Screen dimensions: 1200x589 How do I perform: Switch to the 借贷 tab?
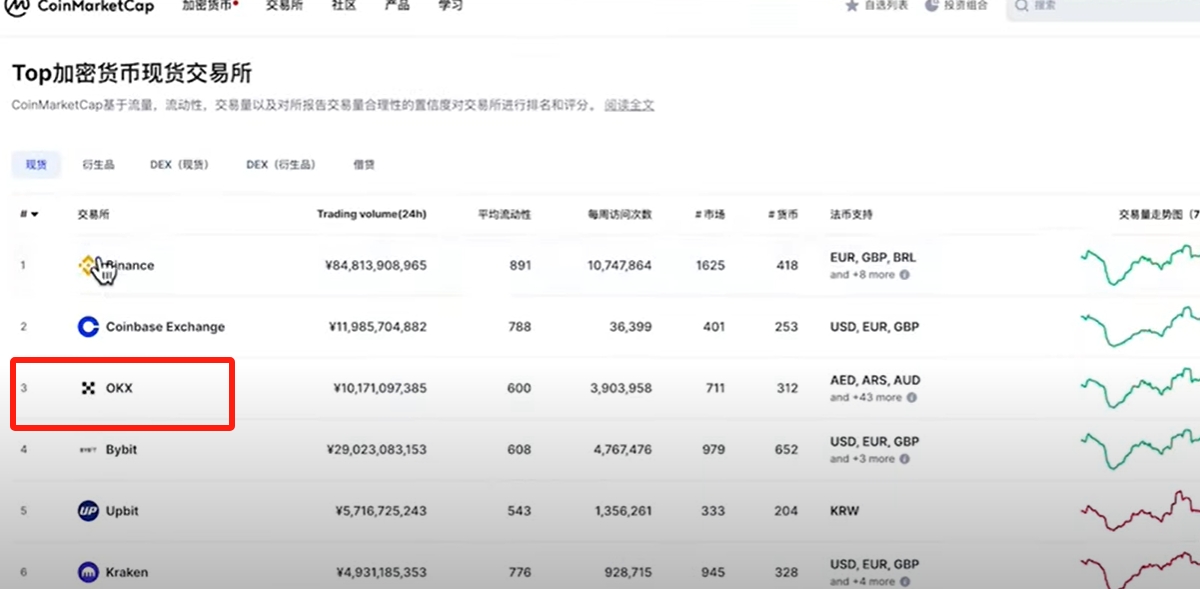(x=364, y=164)
